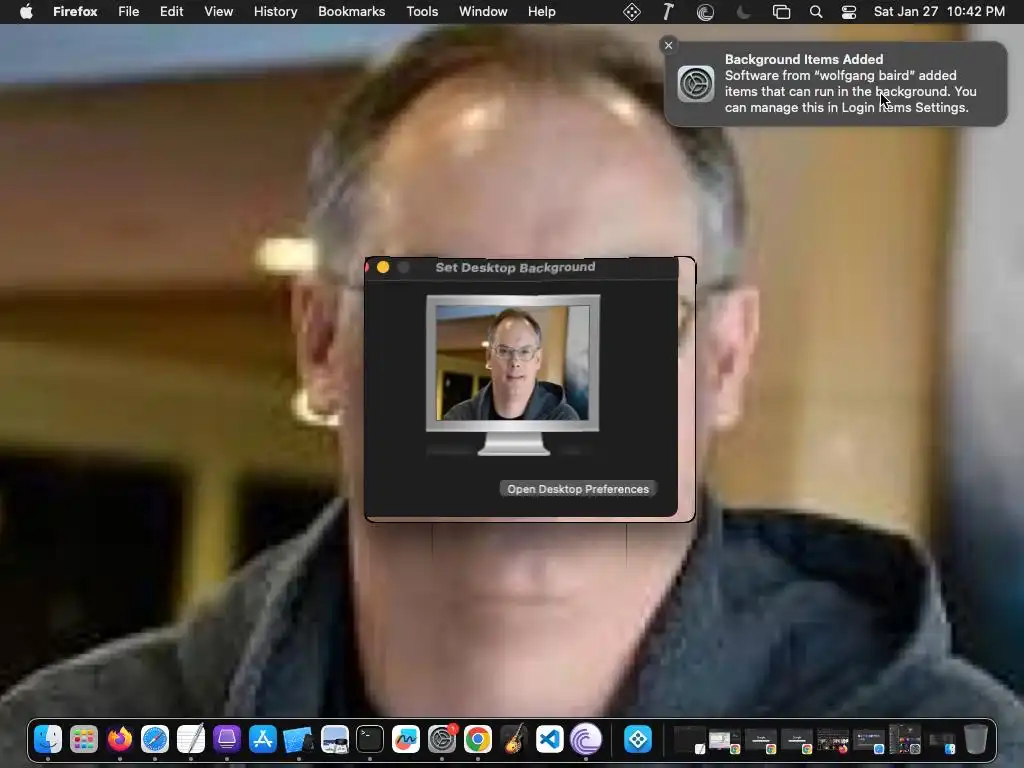The width and height of the screenshot is (1024, 768).
Task: Dismiss the Background Items Added notification
Action: click(668, 45)
